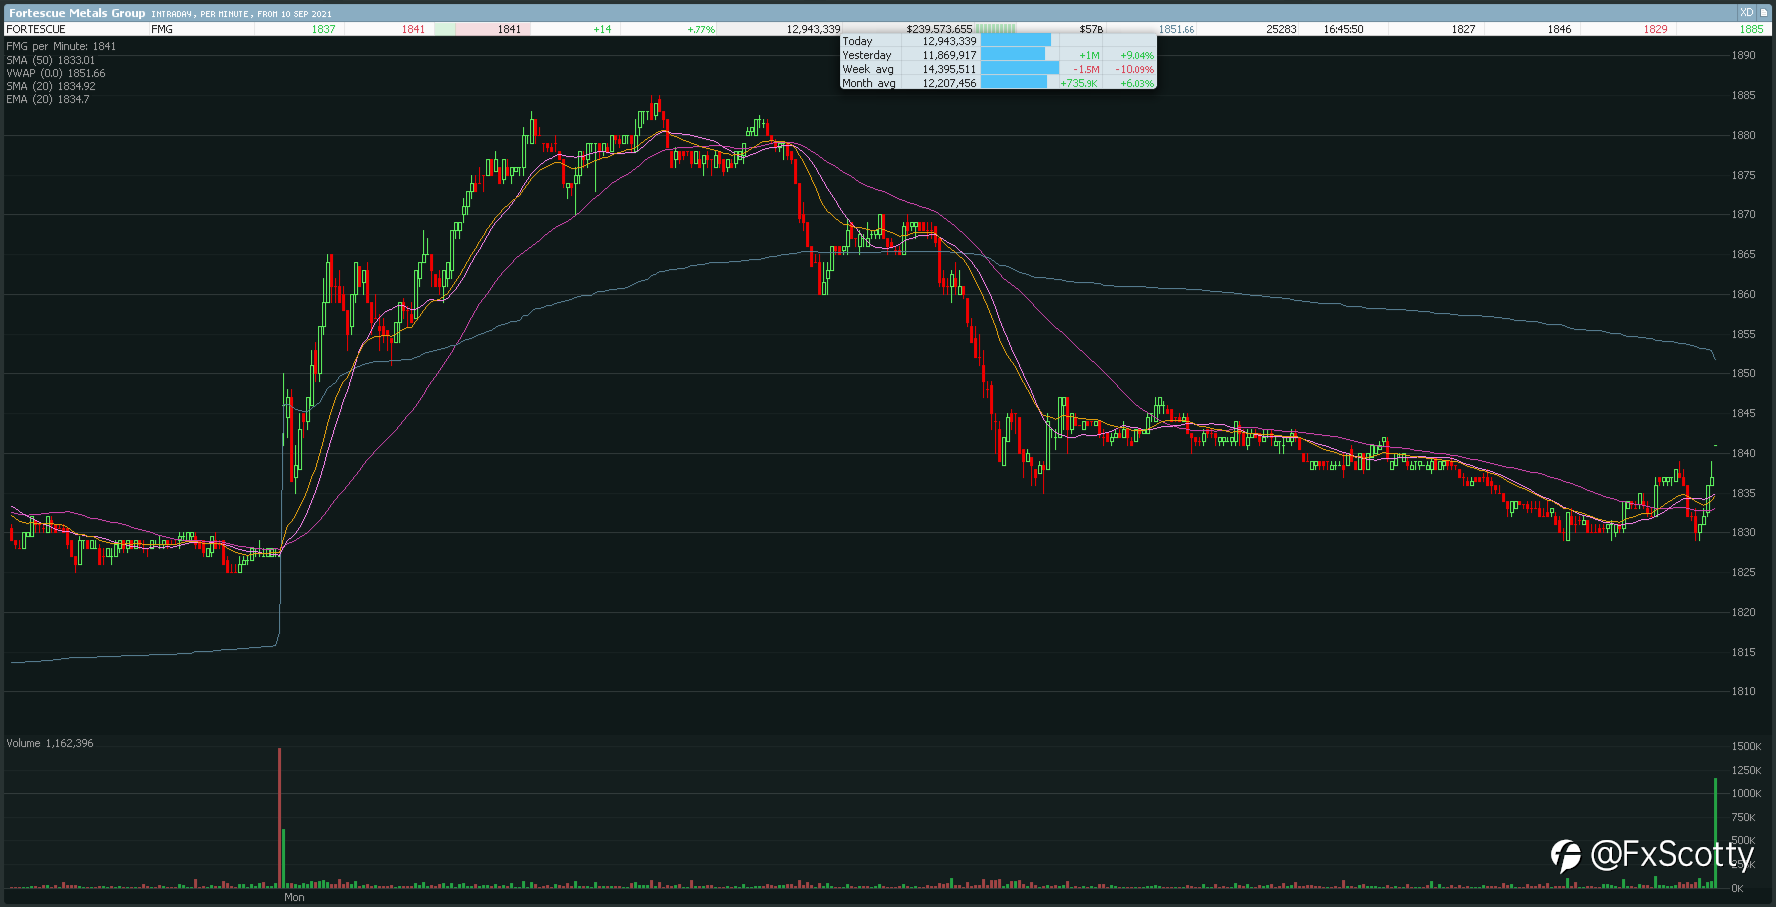Click the XD indicator in the title bar
Viewport: 1776px width, 907px height.
[1746, 13]
